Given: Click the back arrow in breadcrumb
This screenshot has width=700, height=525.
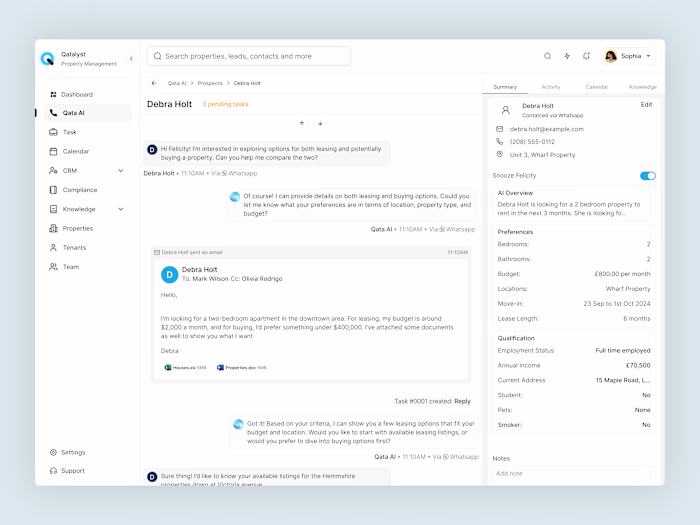Looking at the screenshot, I should [x=154, y=83].
